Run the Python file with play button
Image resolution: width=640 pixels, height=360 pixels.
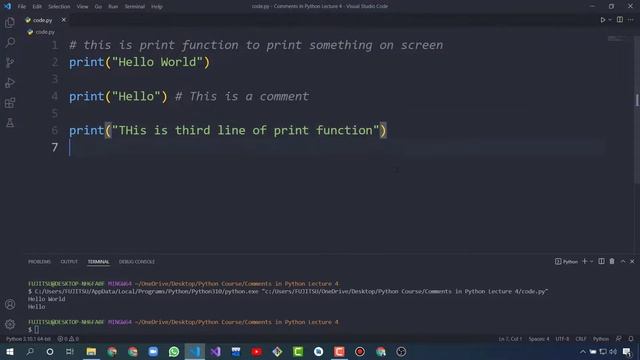click(602, 20)
